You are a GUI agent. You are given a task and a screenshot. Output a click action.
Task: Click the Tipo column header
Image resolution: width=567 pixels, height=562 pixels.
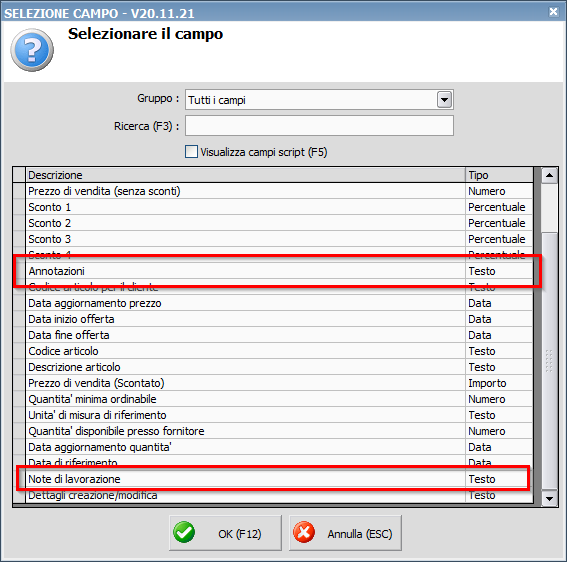point(499,175)
